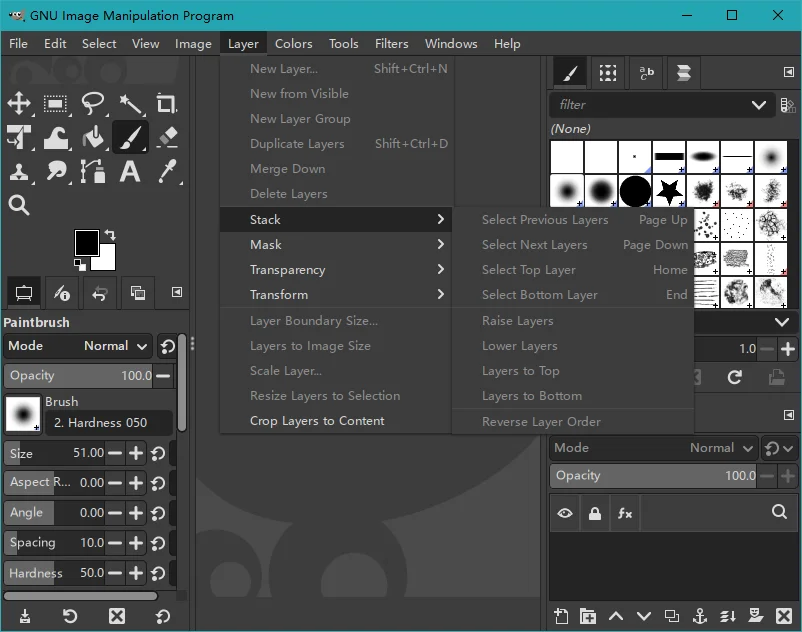Image resolution: width=802 pixels, height=632 pixels.
Task: Swap foreground and background colors
Action: (110, 235)
